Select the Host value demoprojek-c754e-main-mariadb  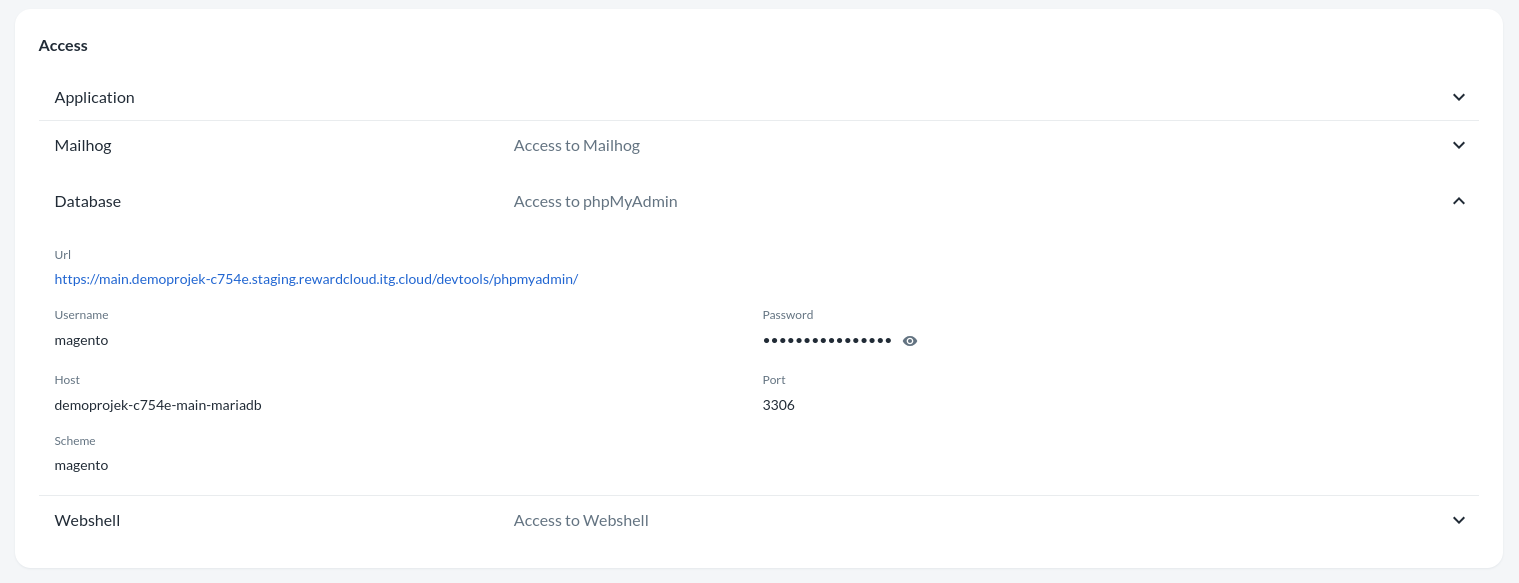point(157,405)
